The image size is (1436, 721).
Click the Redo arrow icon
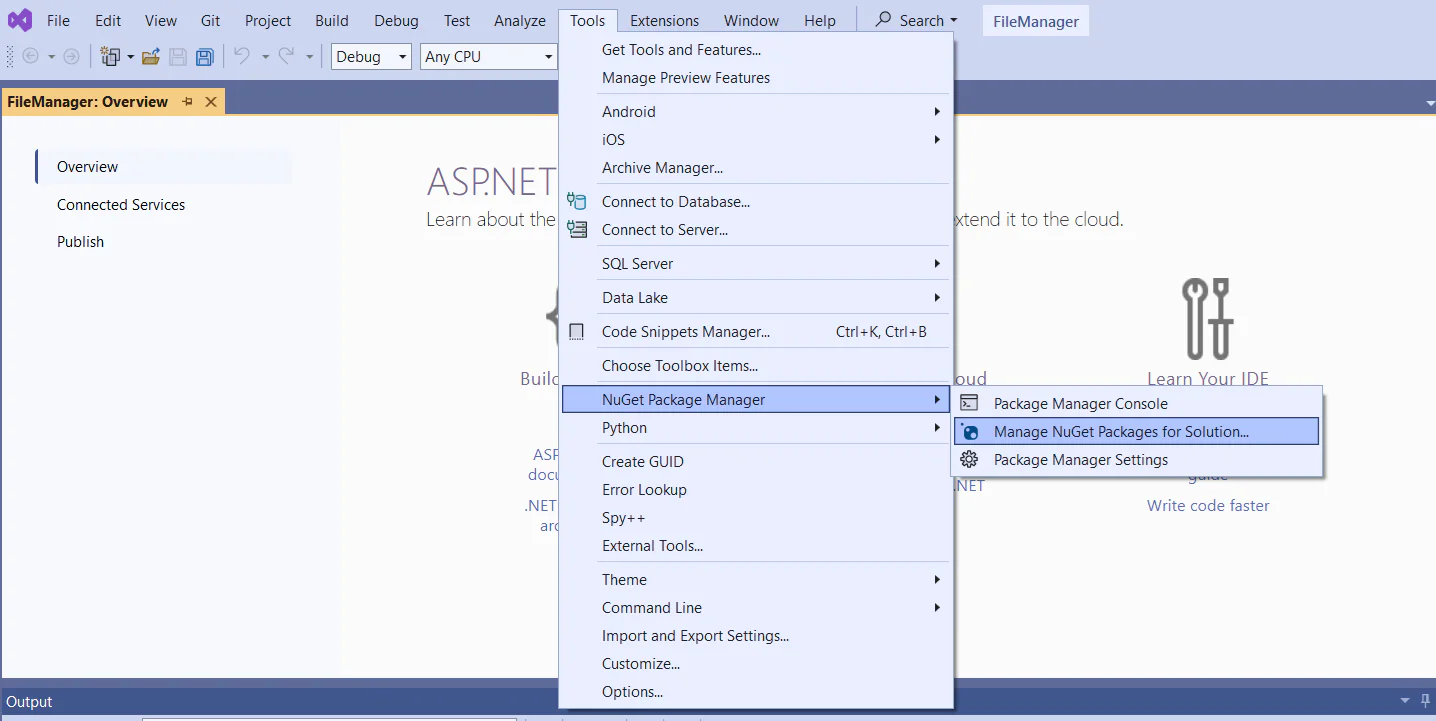point(287,57)
